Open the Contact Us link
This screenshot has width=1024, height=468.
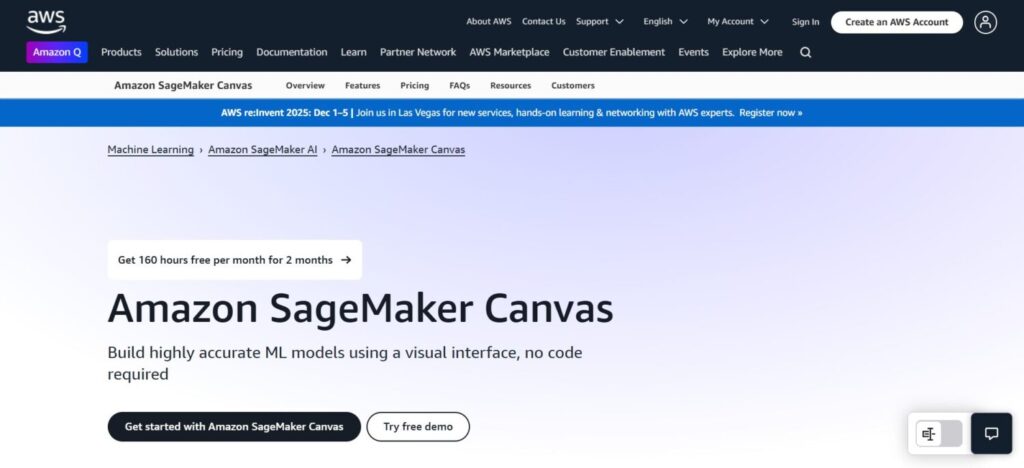coord(543,22)
